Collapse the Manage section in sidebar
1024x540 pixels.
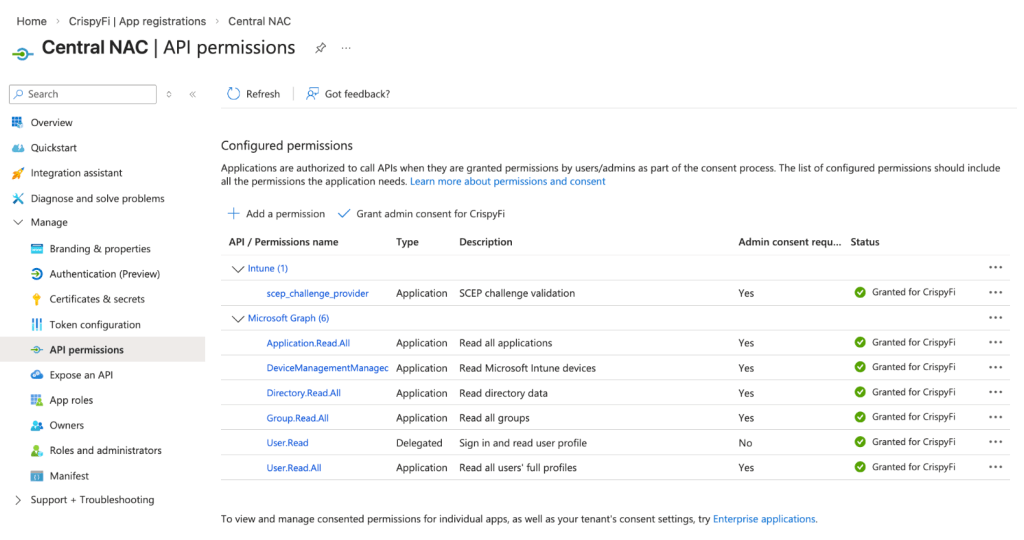tap(18, 223)
